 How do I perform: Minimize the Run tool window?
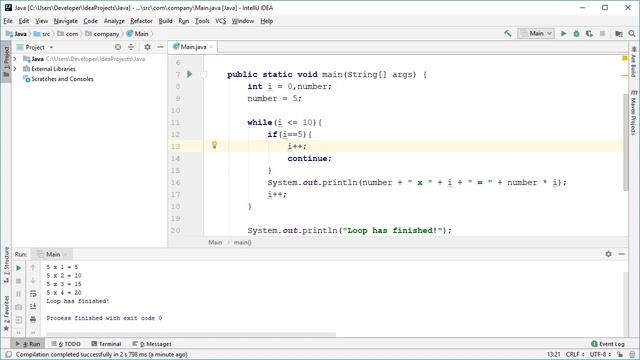click(x=621, y=254)
